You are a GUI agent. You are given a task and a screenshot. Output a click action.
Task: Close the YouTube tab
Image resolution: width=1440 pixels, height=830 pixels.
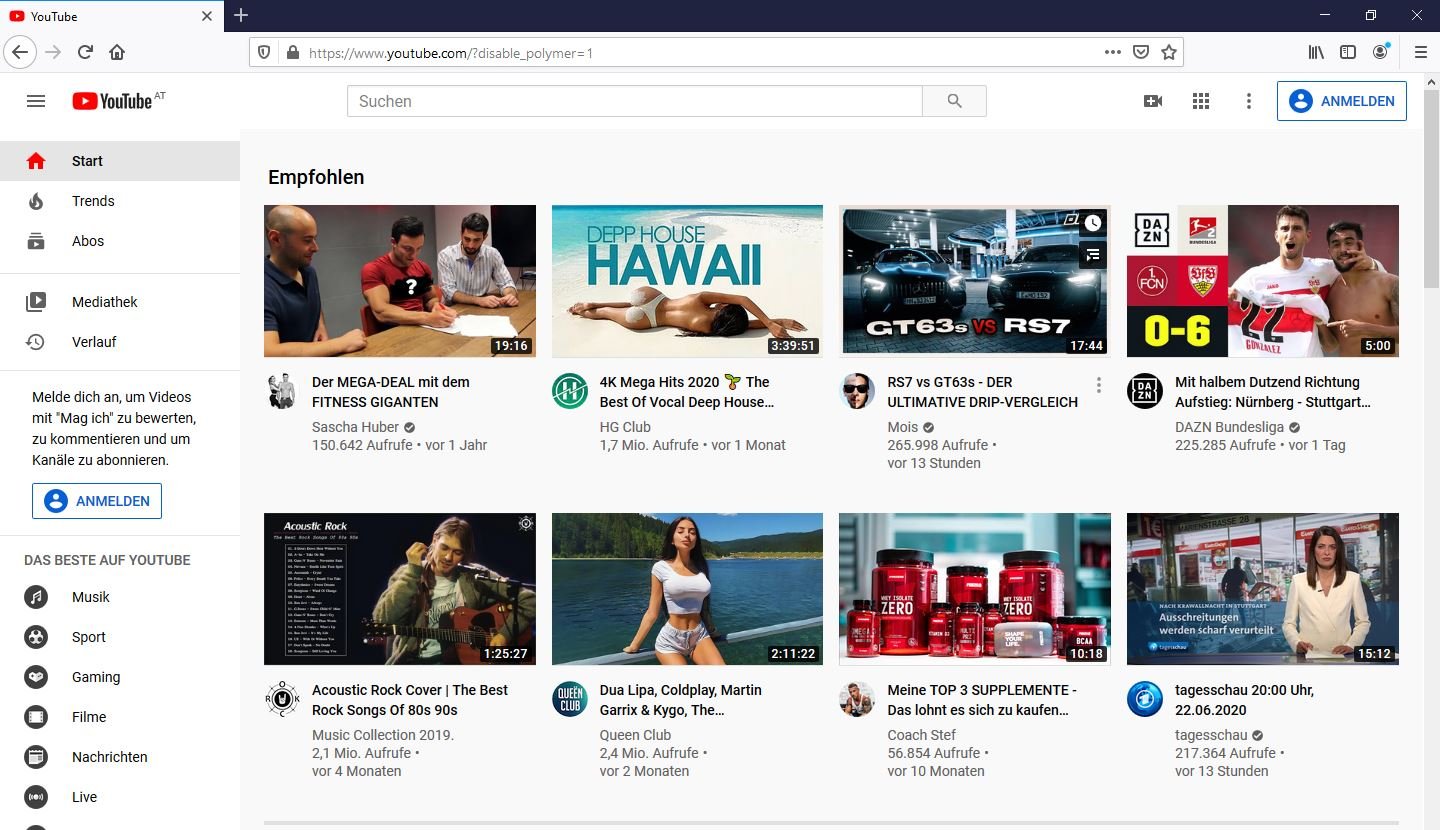[x=207, y=16]
